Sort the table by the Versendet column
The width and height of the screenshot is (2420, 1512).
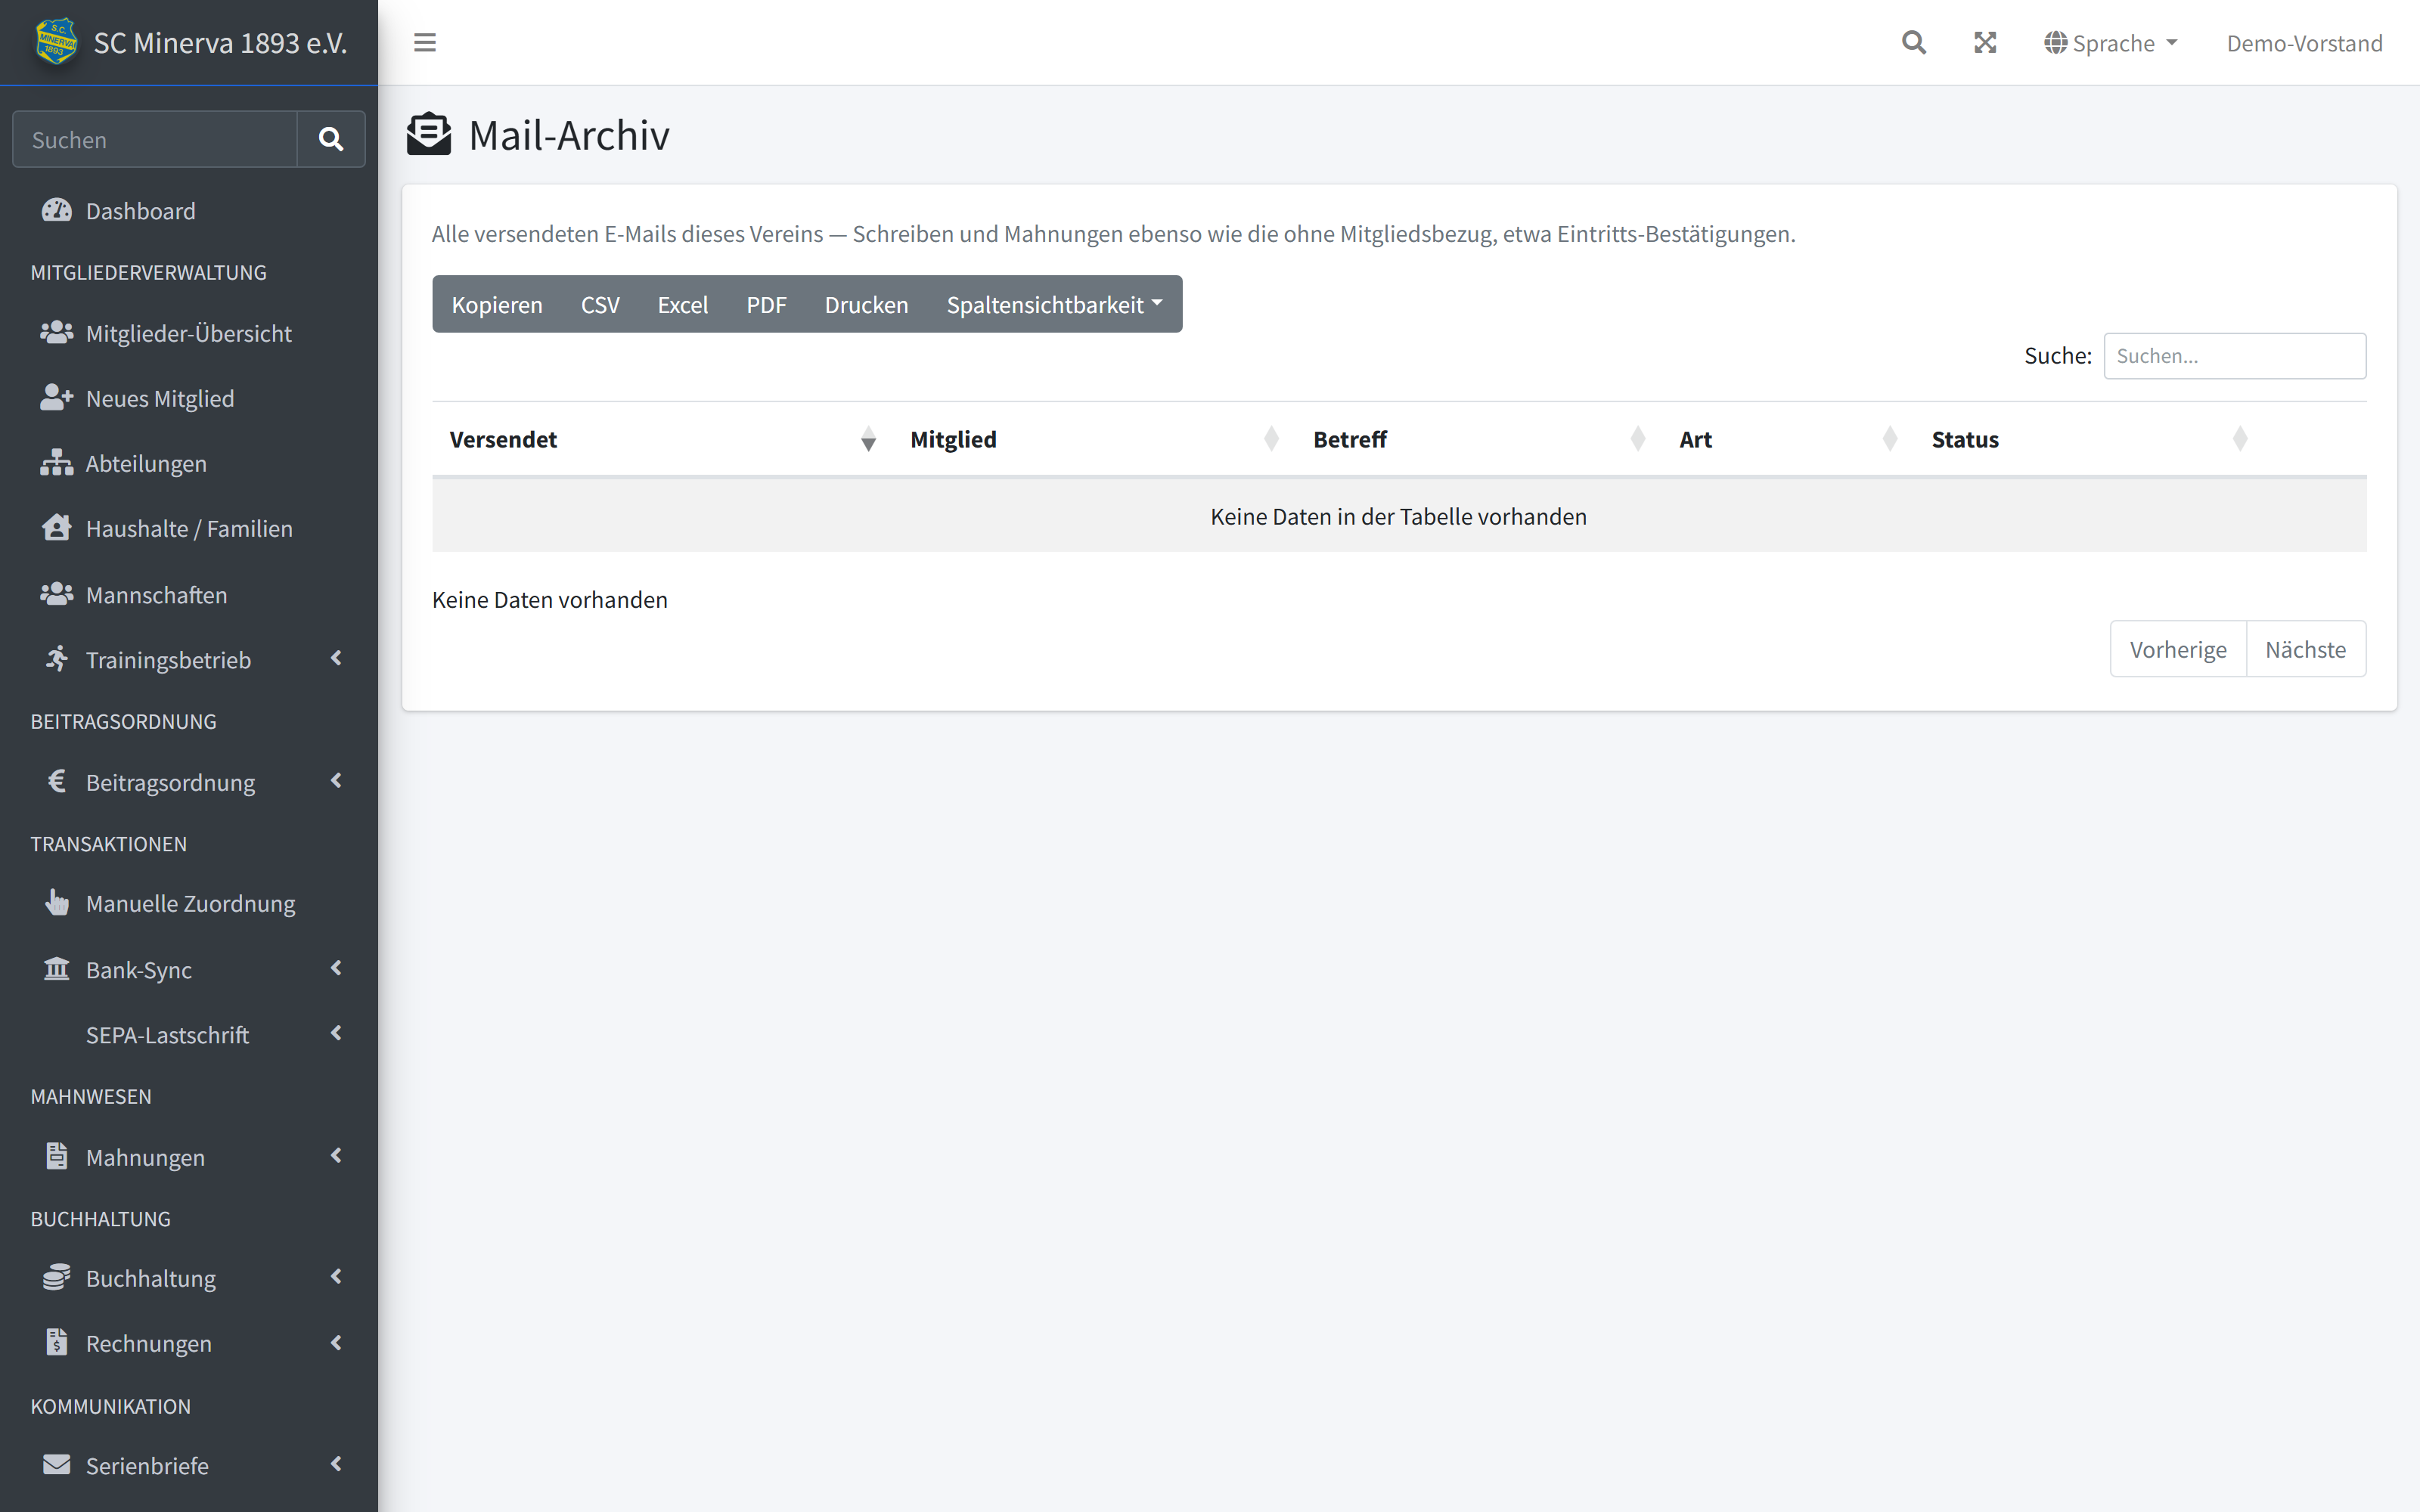[x=663, y=439]
